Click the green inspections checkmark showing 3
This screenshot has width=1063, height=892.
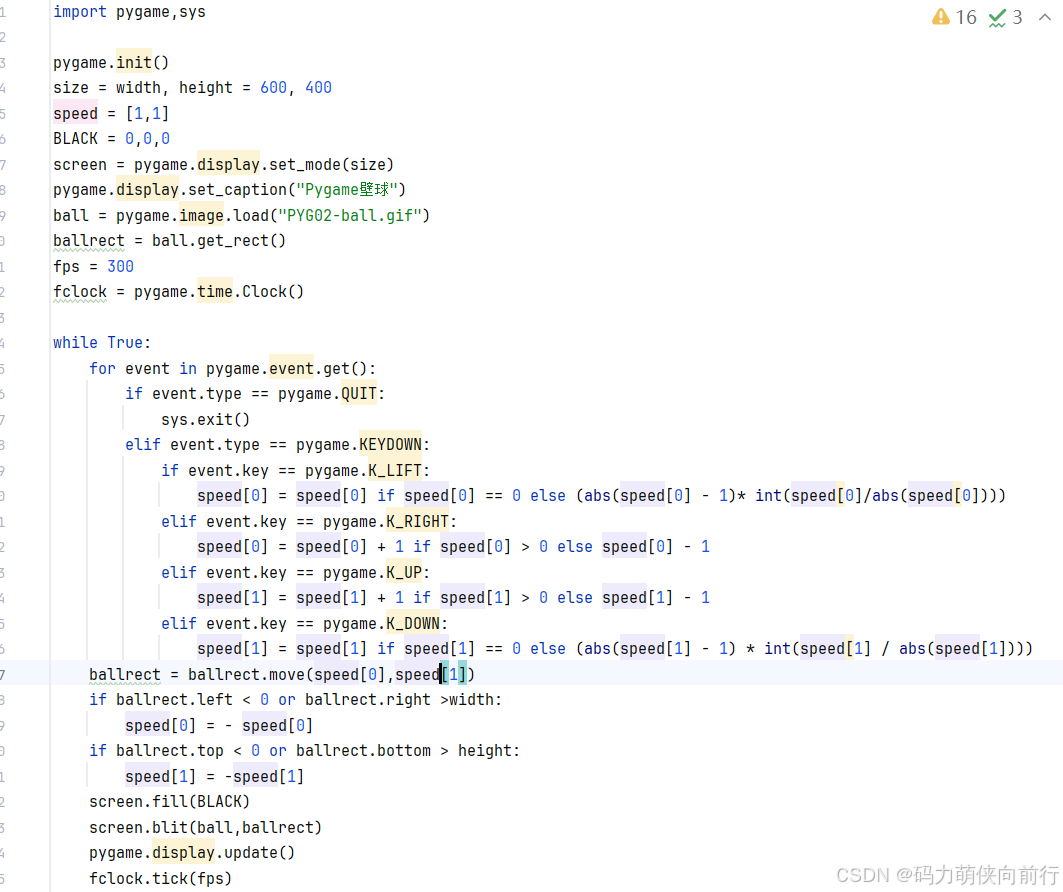997,17
